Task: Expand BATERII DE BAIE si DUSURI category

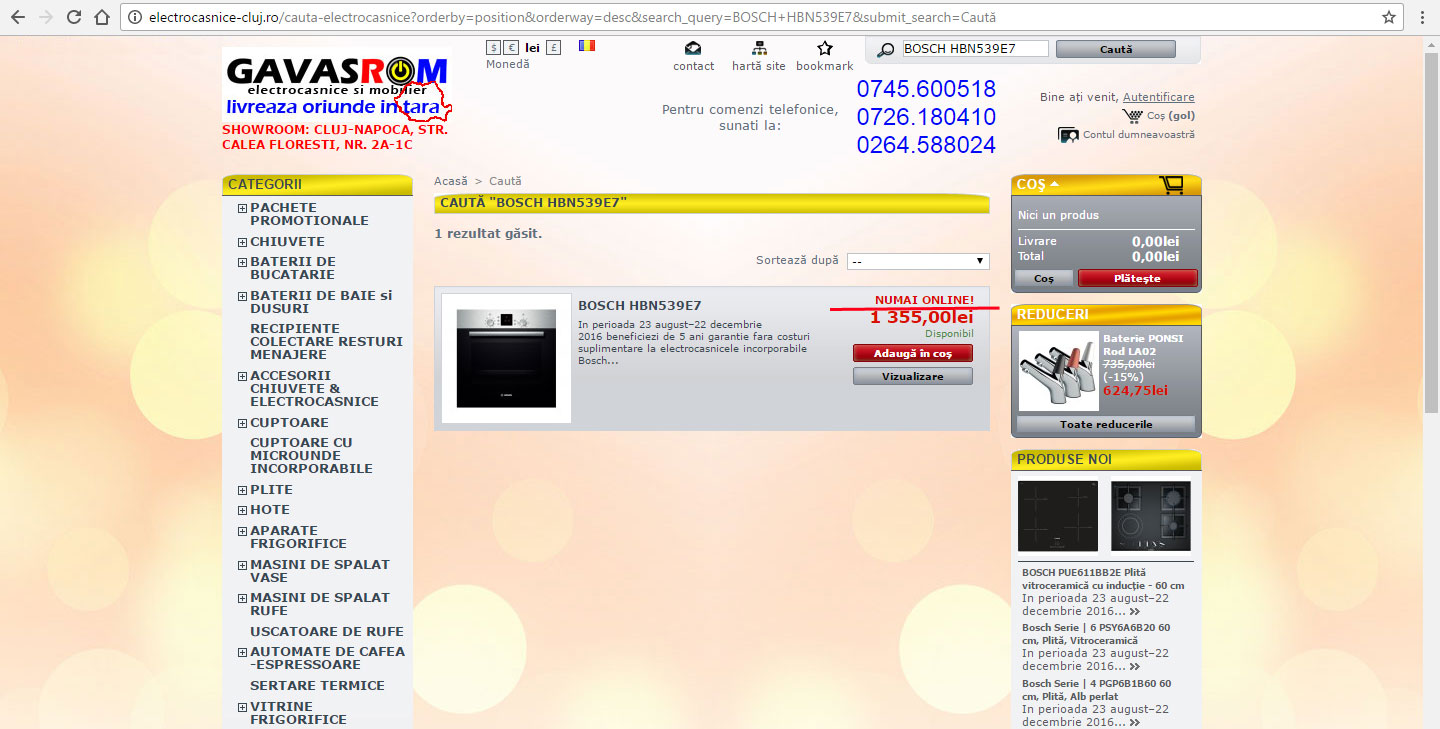Action: [x=242, y=297]
